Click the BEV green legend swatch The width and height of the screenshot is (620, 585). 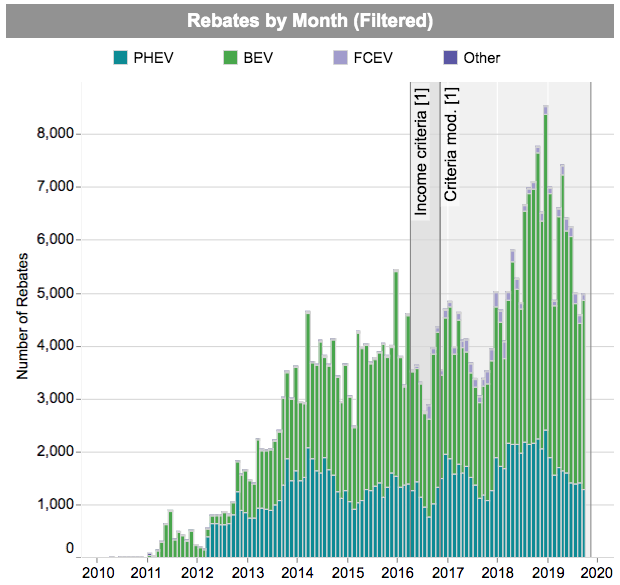coord(230,58)
